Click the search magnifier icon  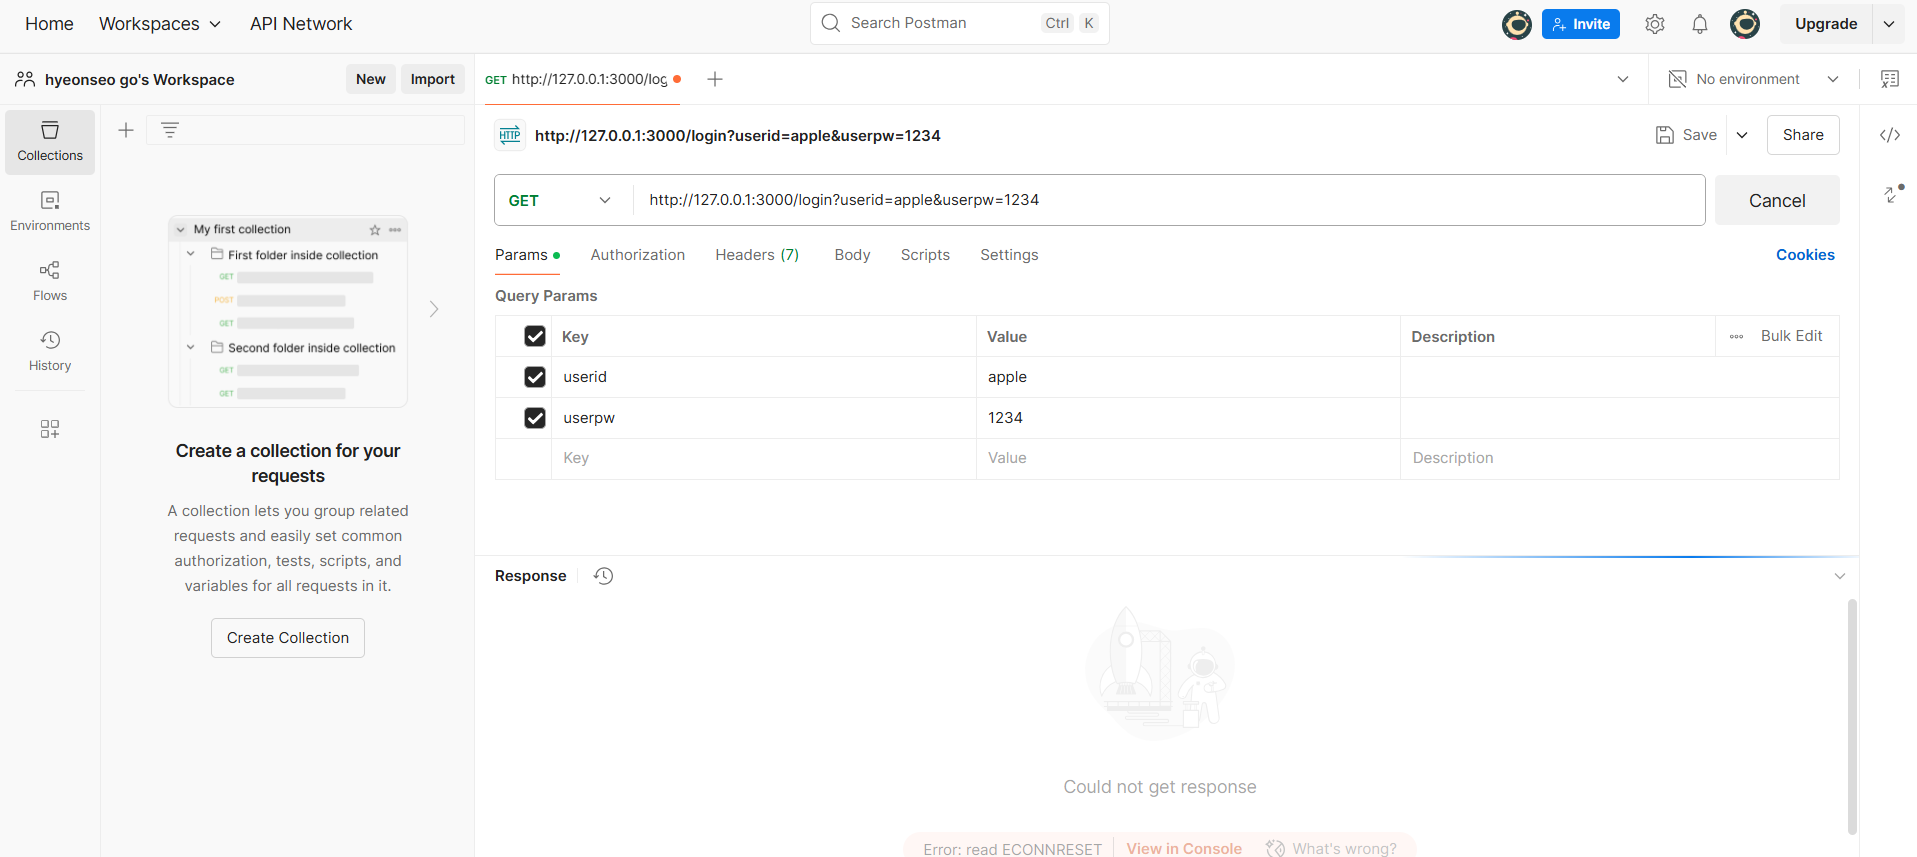point(830,23)
